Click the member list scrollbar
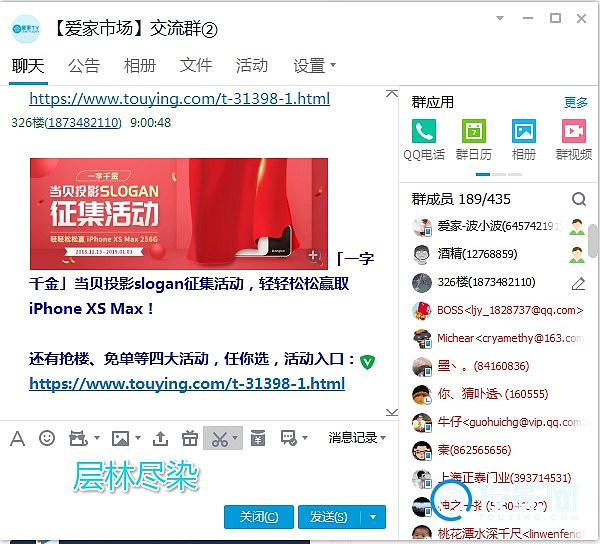Image resolution: width=600 pixels, height=544 pixels. pyautogui.click(x=593, y=241)
